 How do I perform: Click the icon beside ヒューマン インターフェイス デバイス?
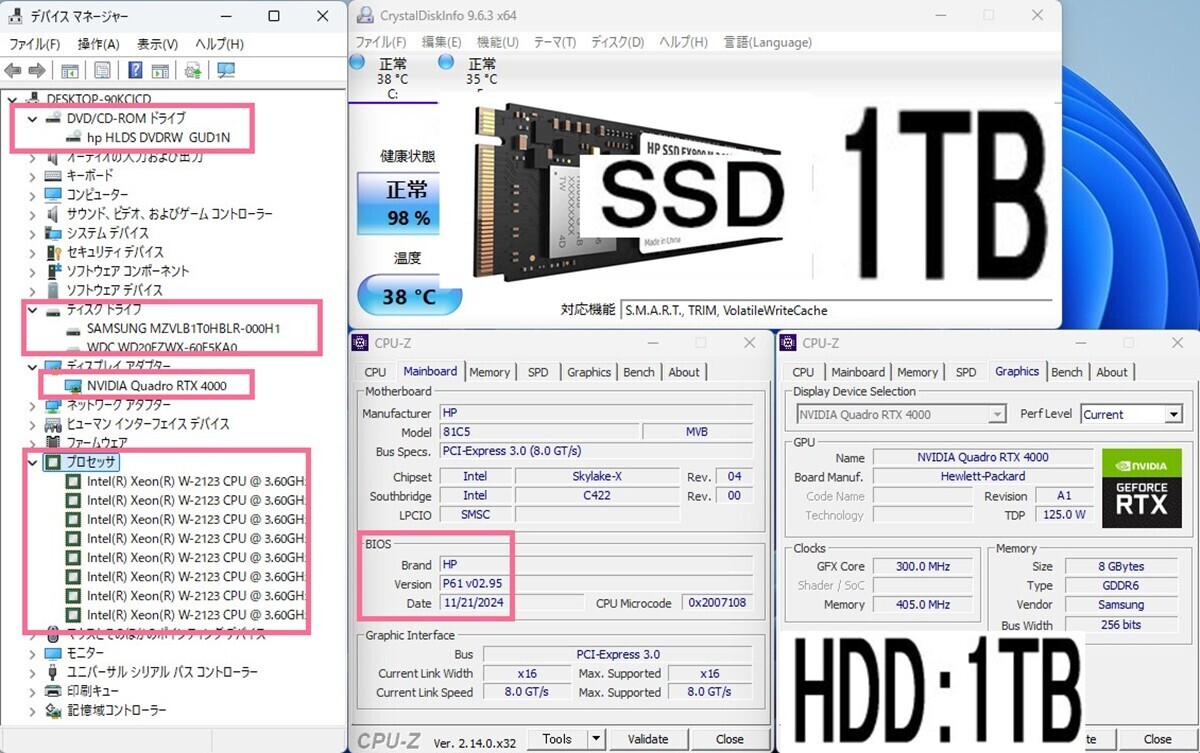pos(54,424)
